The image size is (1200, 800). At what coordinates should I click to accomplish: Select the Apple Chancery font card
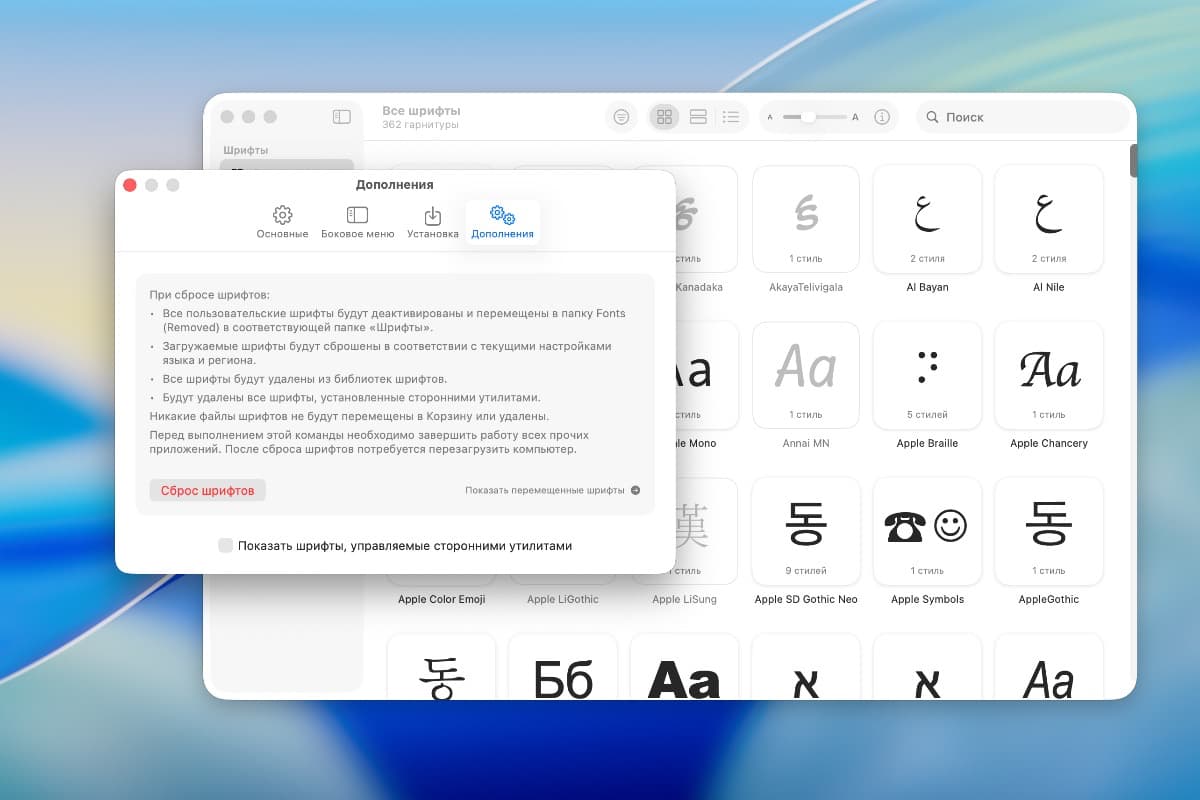(1049, 376)
